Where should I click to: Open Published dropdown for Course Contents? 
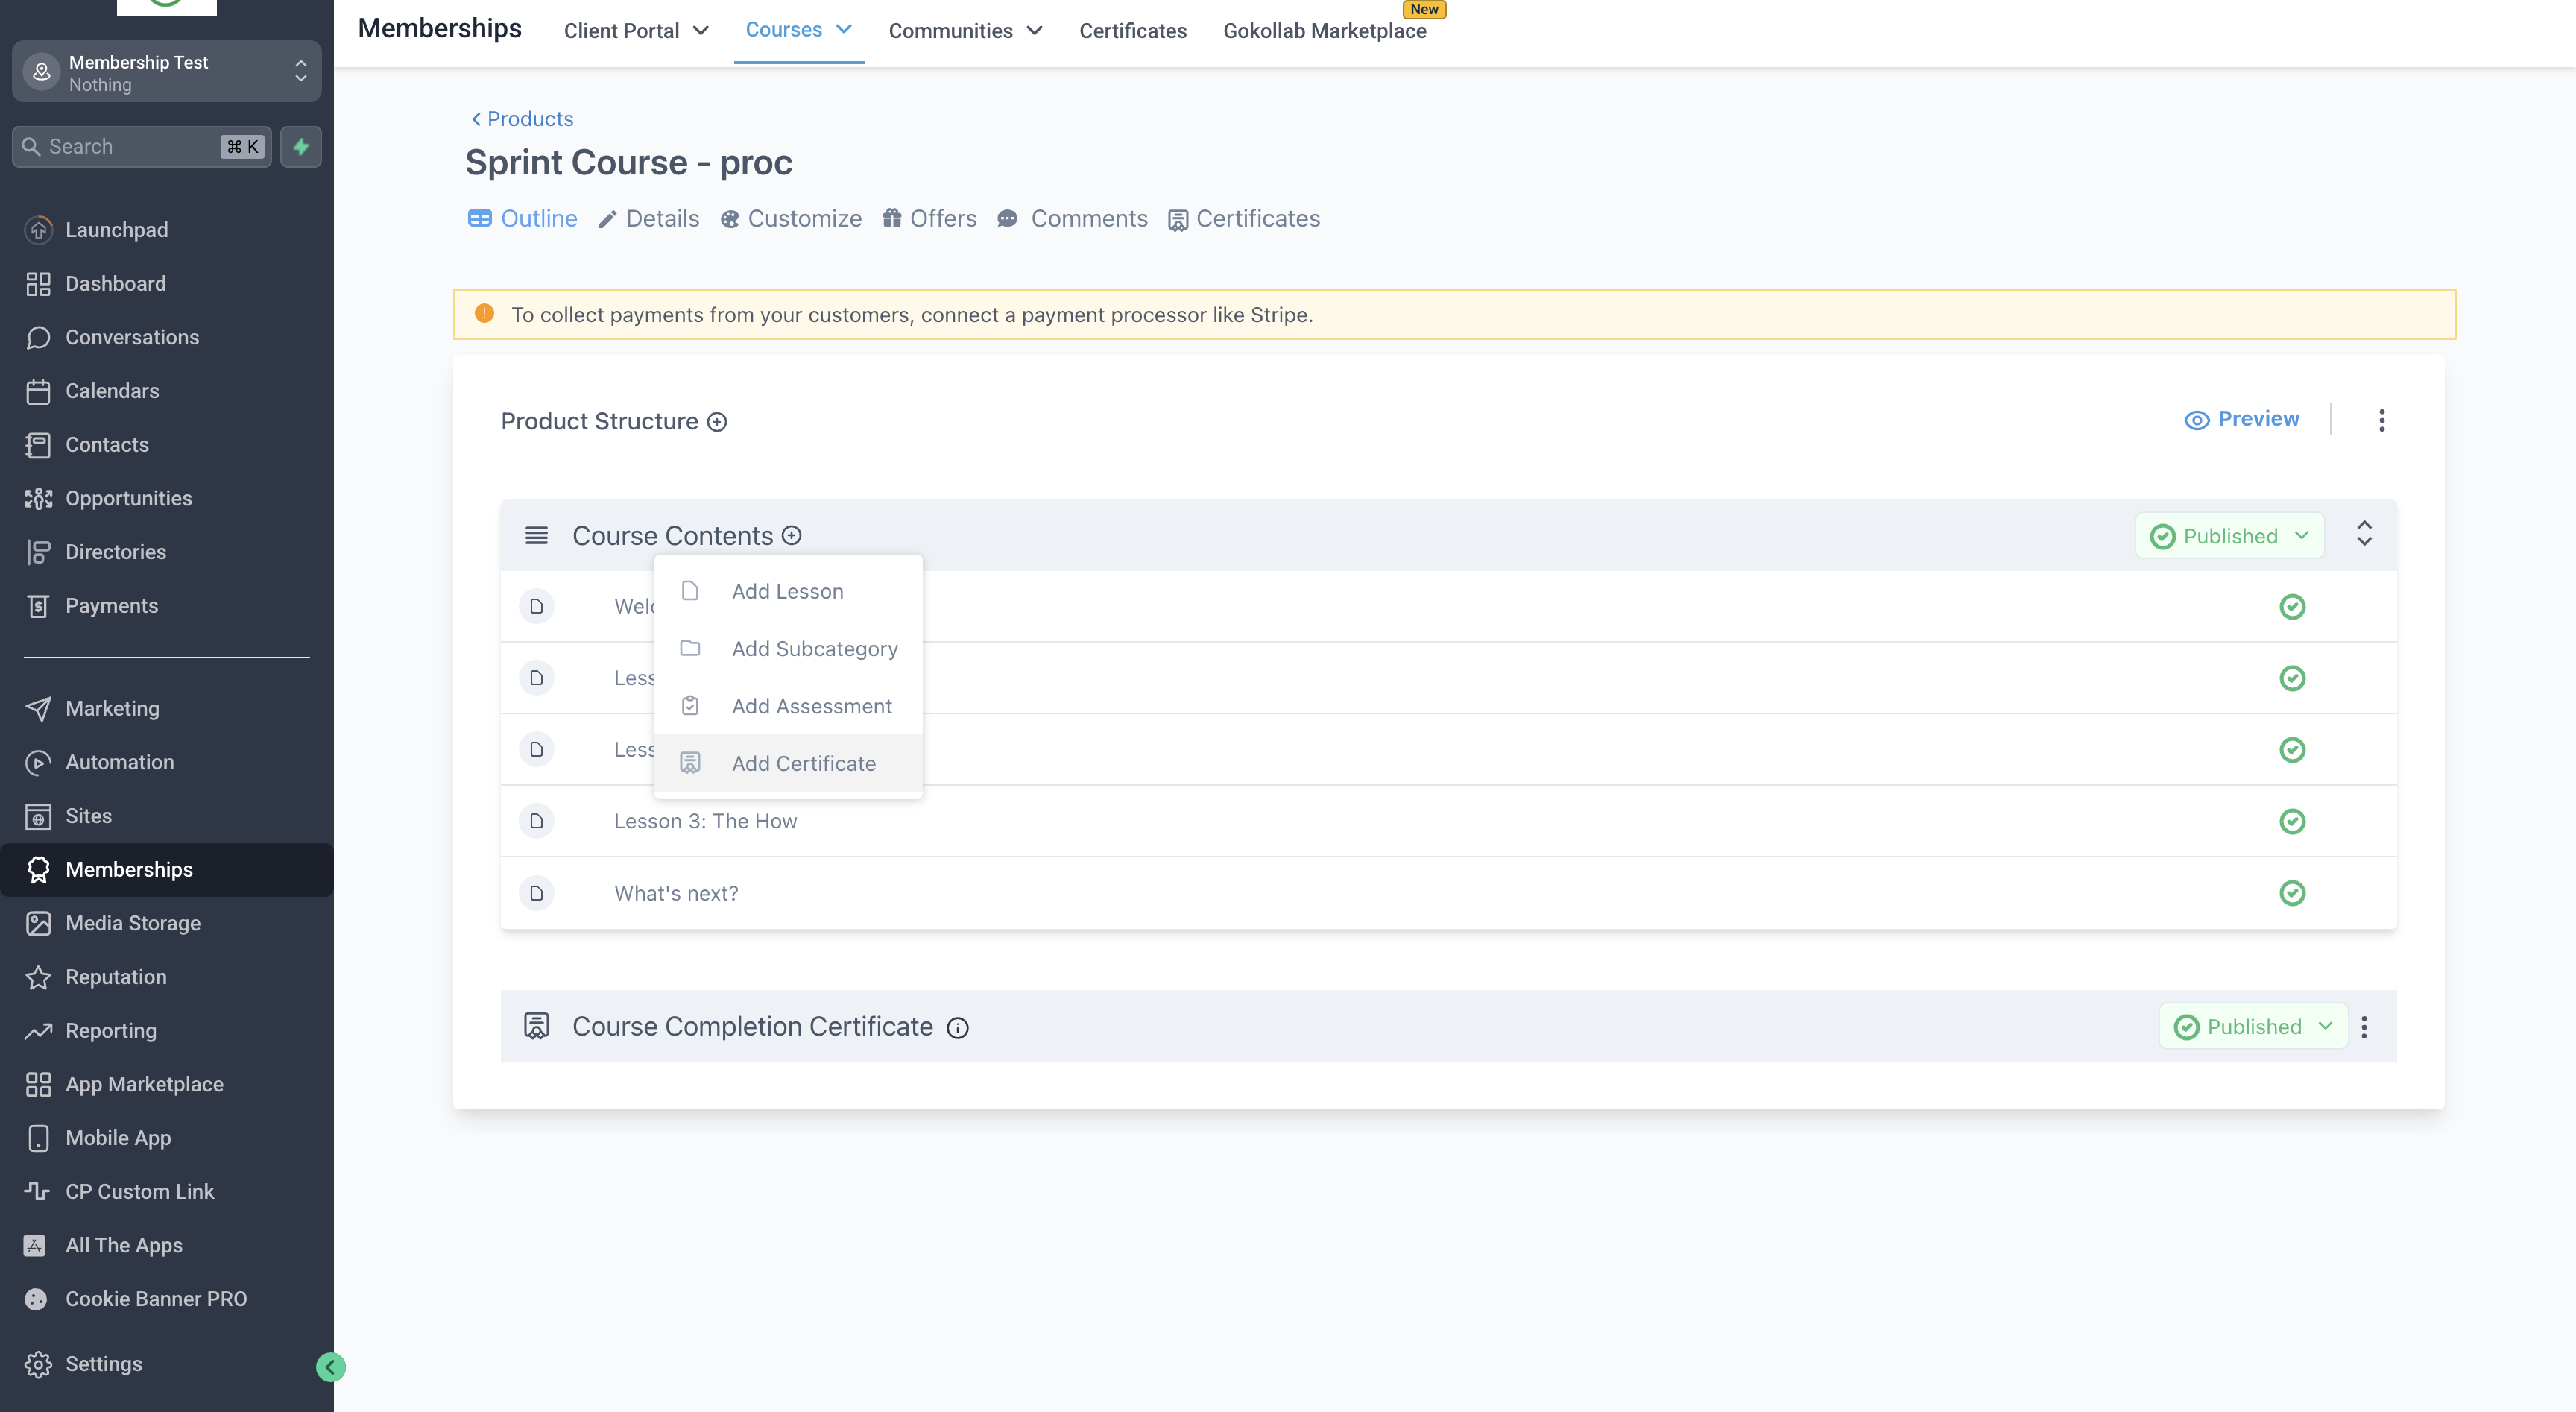coord(2229,536)
